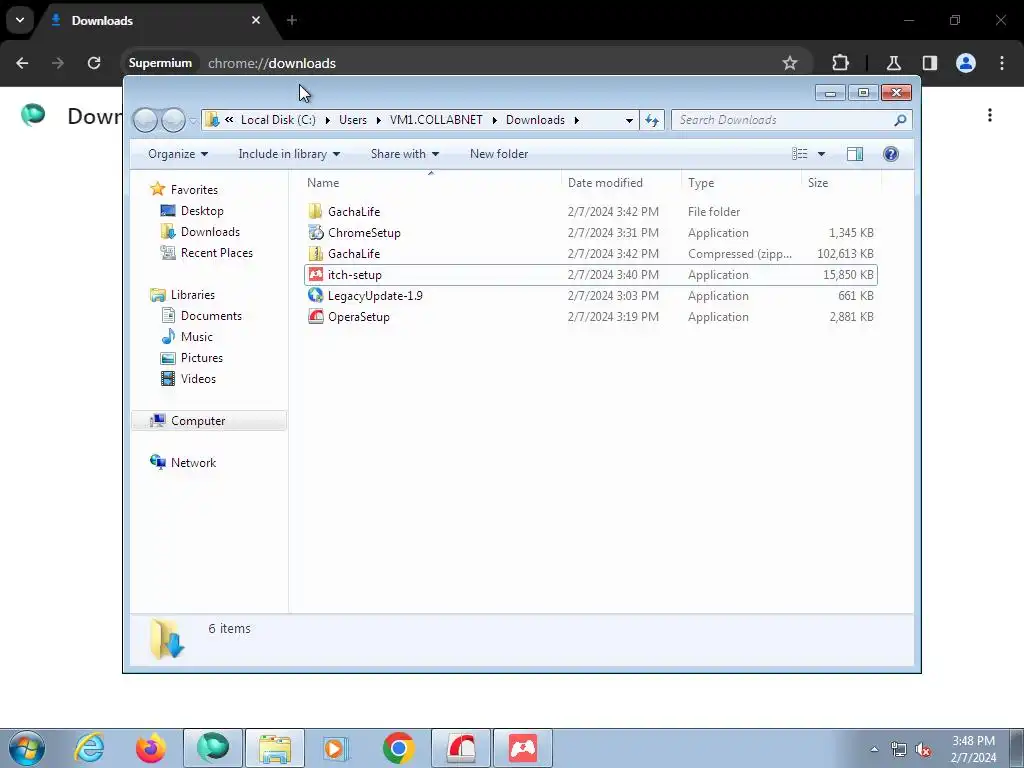This screenshot has height=768, width=1024.
Task: Click Local Disk (C:) in the breadcrumb
Action: (x=278, y=120)
